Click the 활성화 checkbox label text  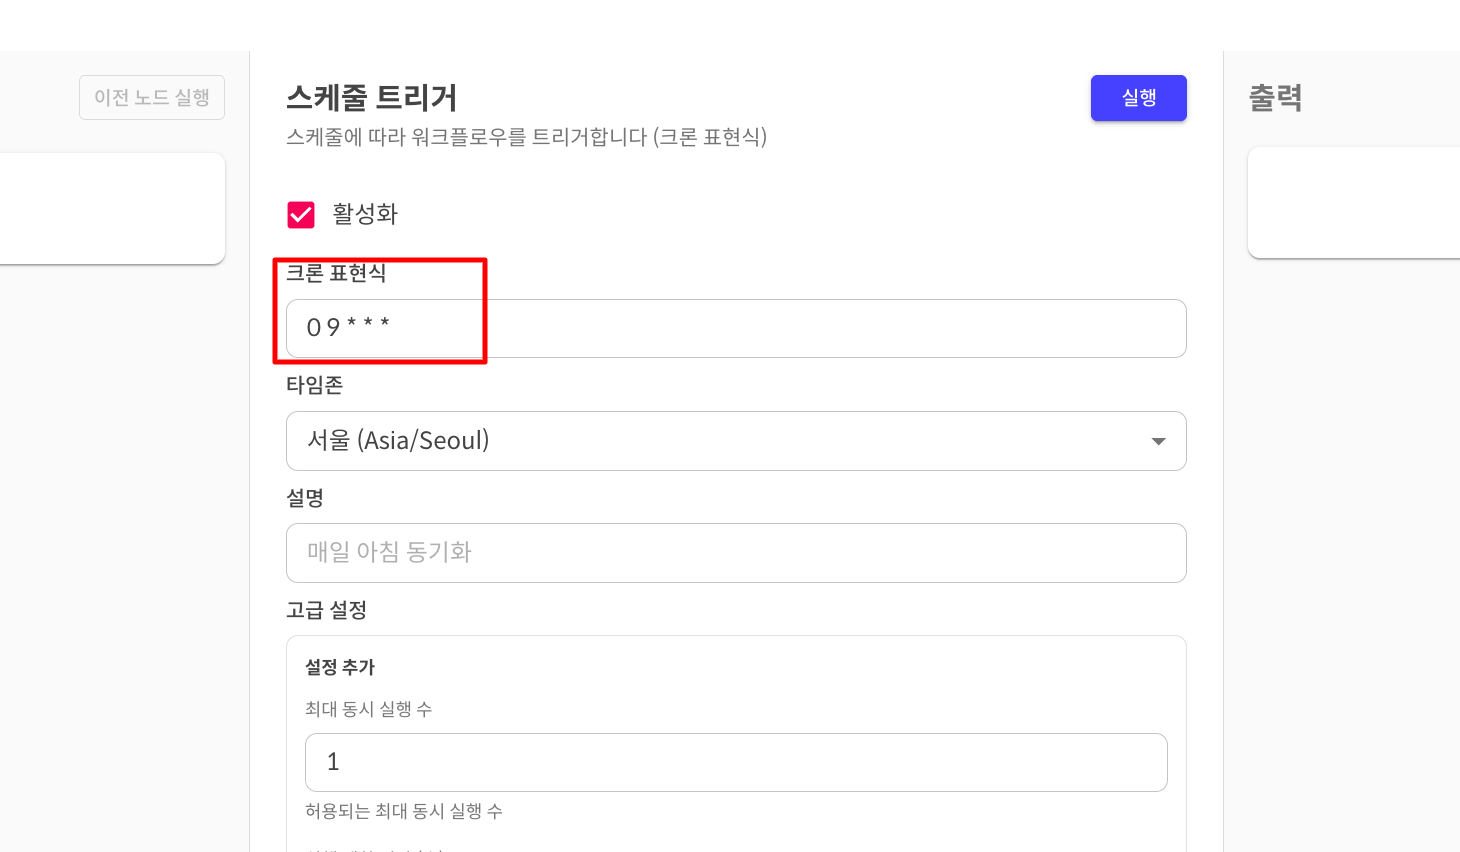pyautogui.click(x=365, y=214)
